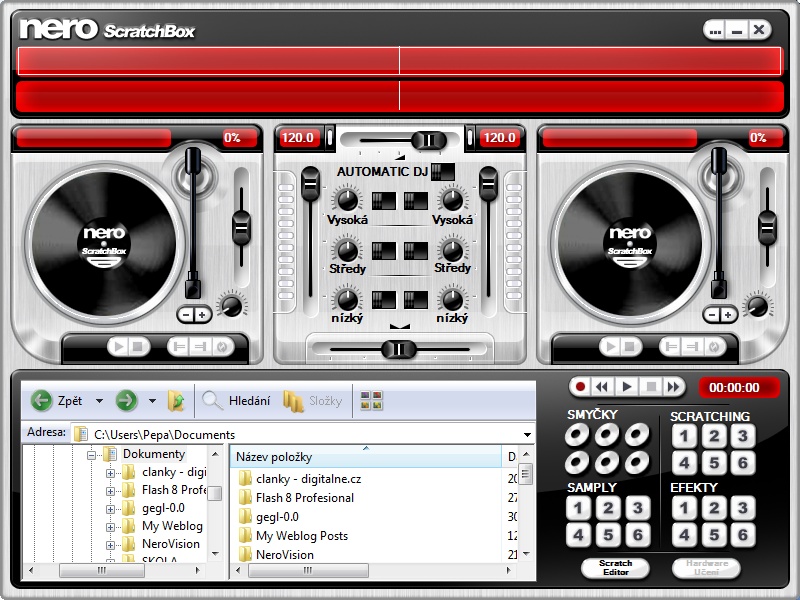800x600 pixels.
Task: Click left deck minus pitch button
Action: point(186,315)
